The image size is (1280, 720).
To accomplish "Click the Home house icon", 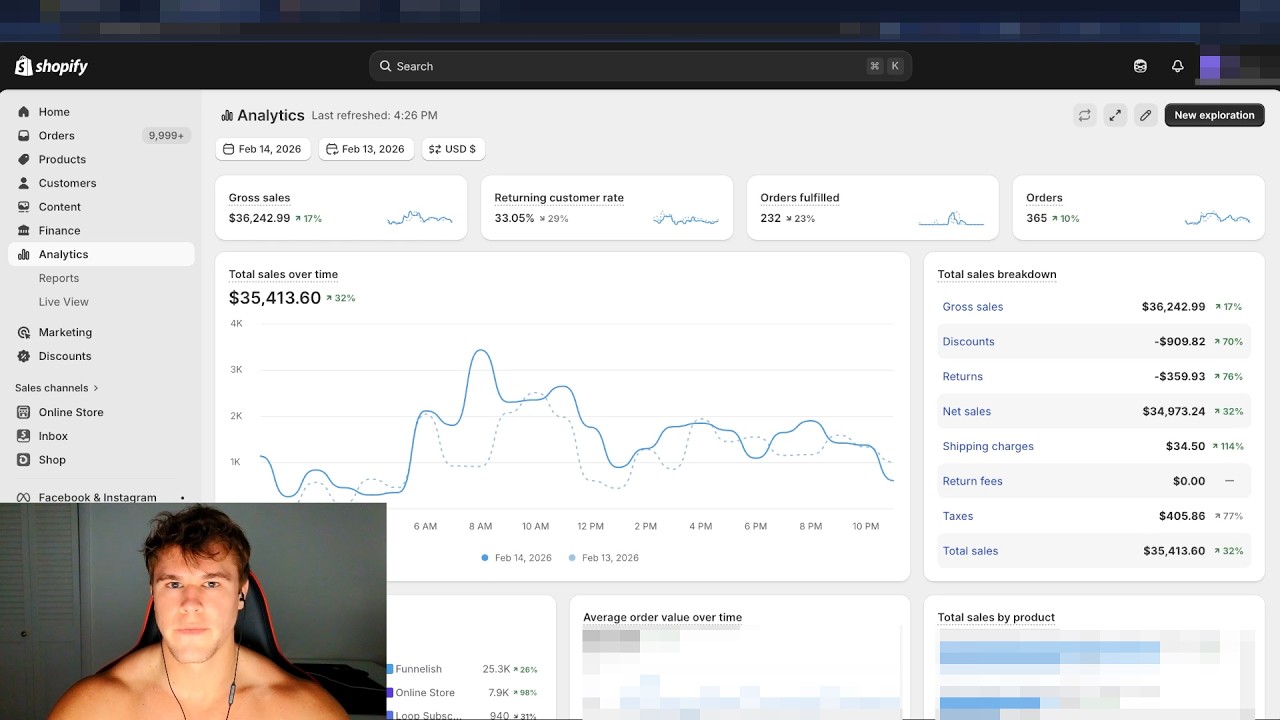I will coord(24,112).
